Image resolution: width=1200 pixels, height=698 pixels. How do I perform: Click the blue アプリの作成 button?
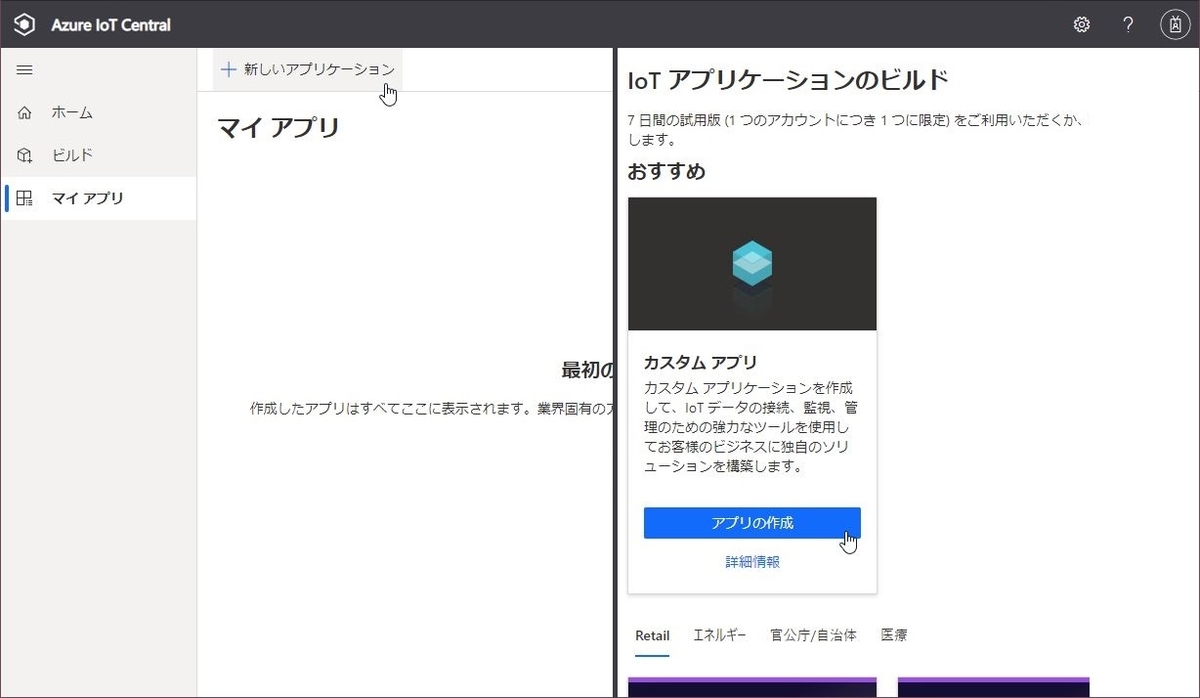(x=751, y=522)
